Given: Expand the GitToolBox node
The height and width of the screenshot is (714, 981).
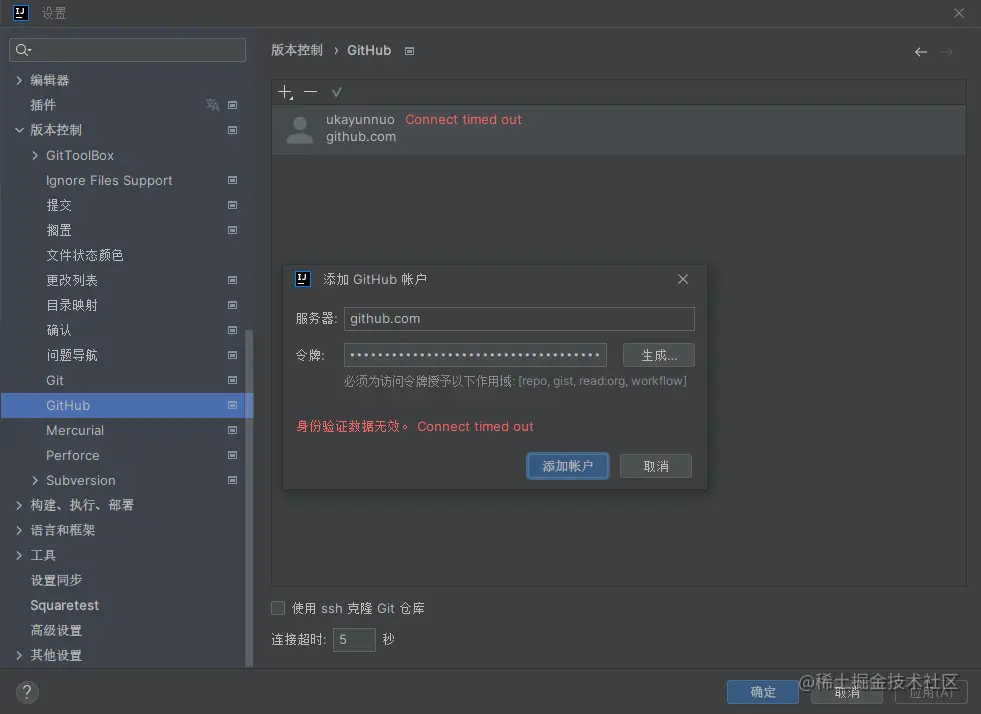Looking at the screenshot, I should click(x=35, y=155).
